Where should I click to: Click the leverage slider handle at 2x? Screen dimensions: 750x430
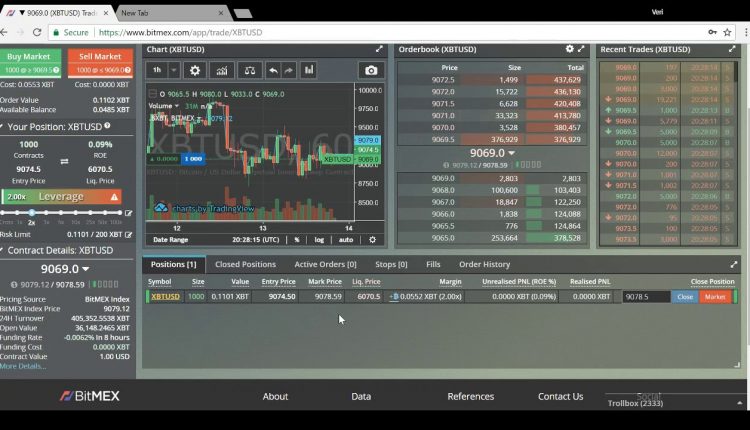point(32,212)
